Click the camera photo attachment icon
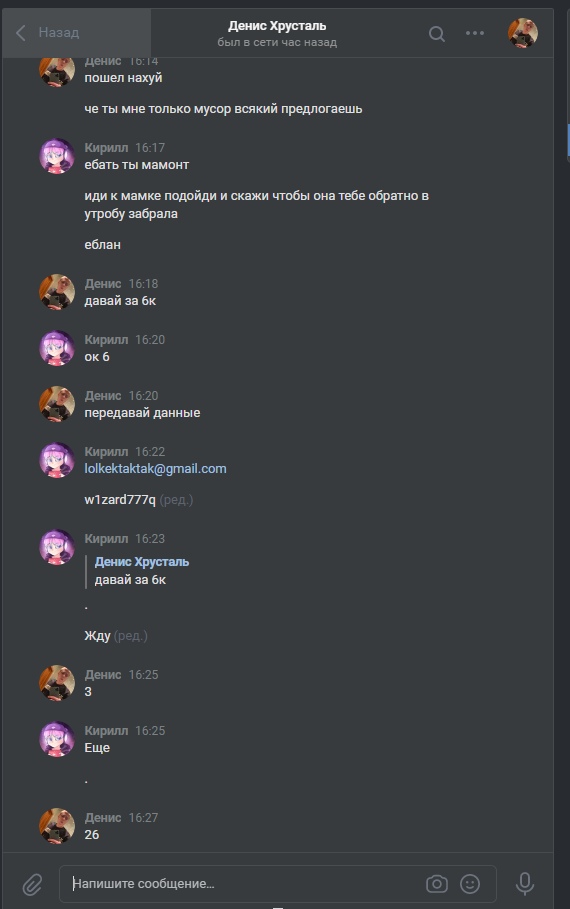 pos(437,883)
